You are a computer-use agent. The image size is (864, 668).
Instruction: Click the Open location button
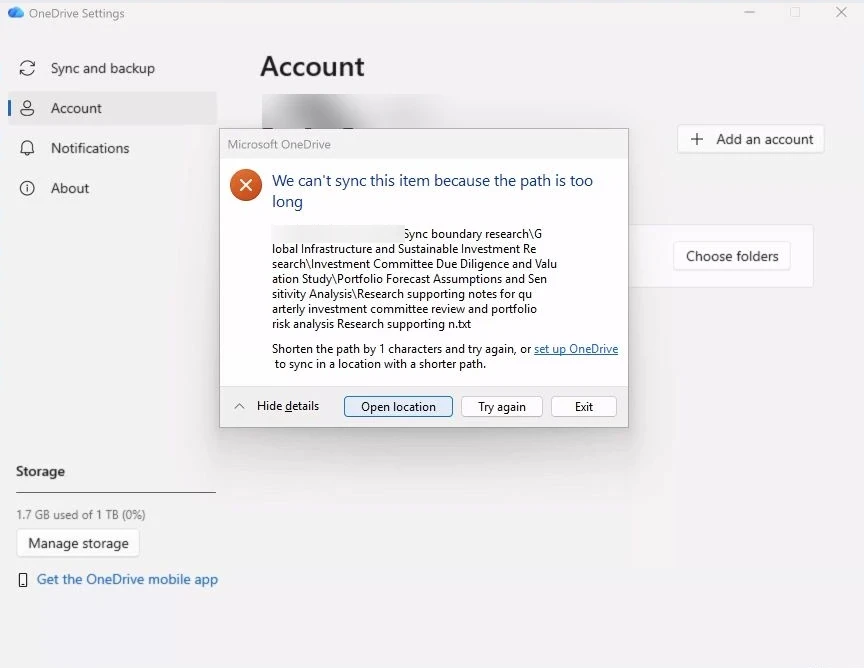pyautogui.click(x=398, y=407)
